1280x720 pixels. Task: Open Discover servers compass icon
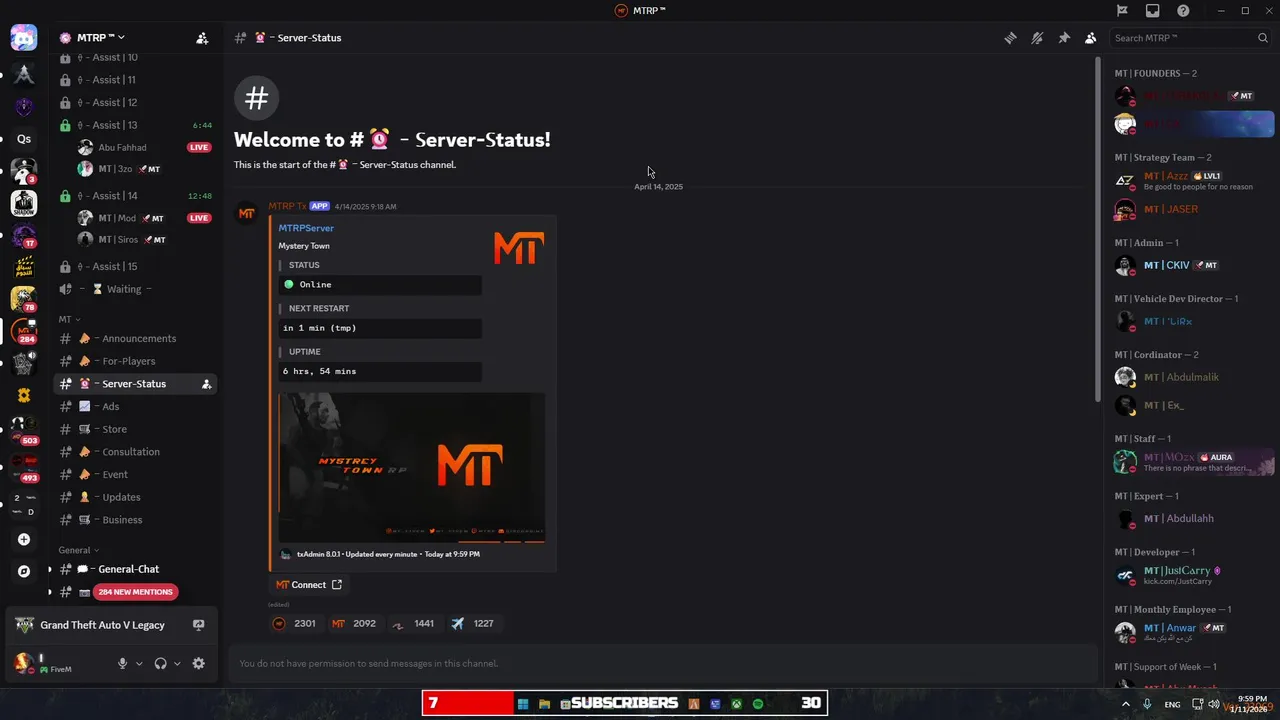point(24,572)
